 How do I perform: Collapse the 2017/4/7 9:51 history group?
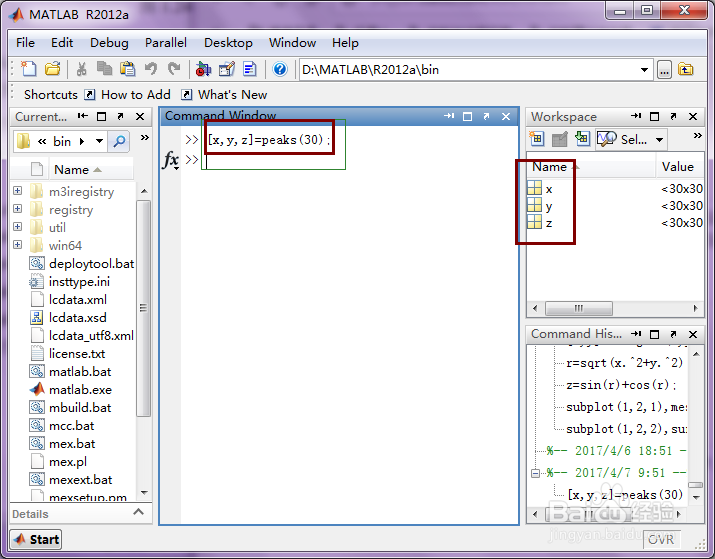point(535,473)
